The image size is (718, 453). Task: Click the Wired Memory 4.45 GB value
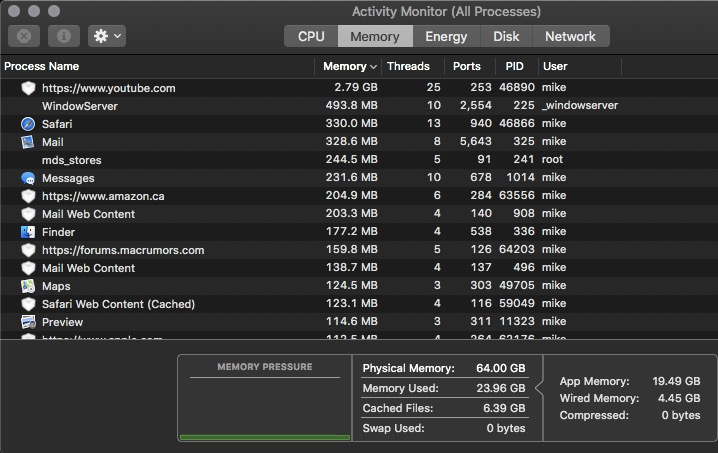(x=679, y=398)
